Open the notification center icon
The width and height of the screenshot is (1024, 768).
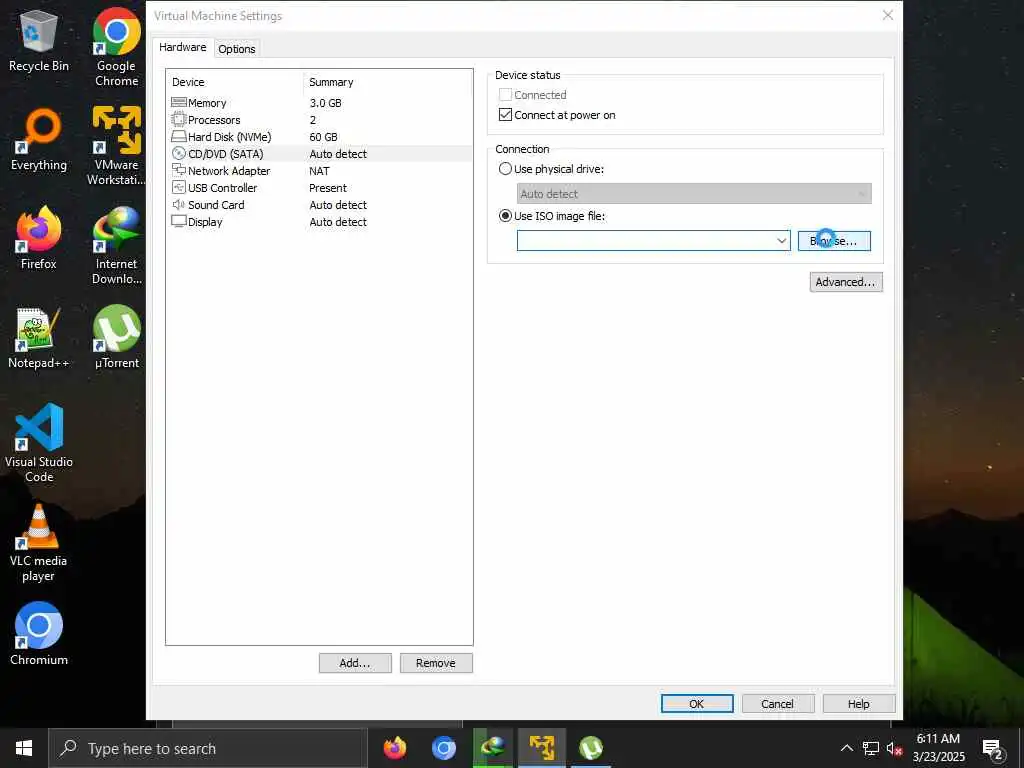pyautogui.click(x=993, y=749)
